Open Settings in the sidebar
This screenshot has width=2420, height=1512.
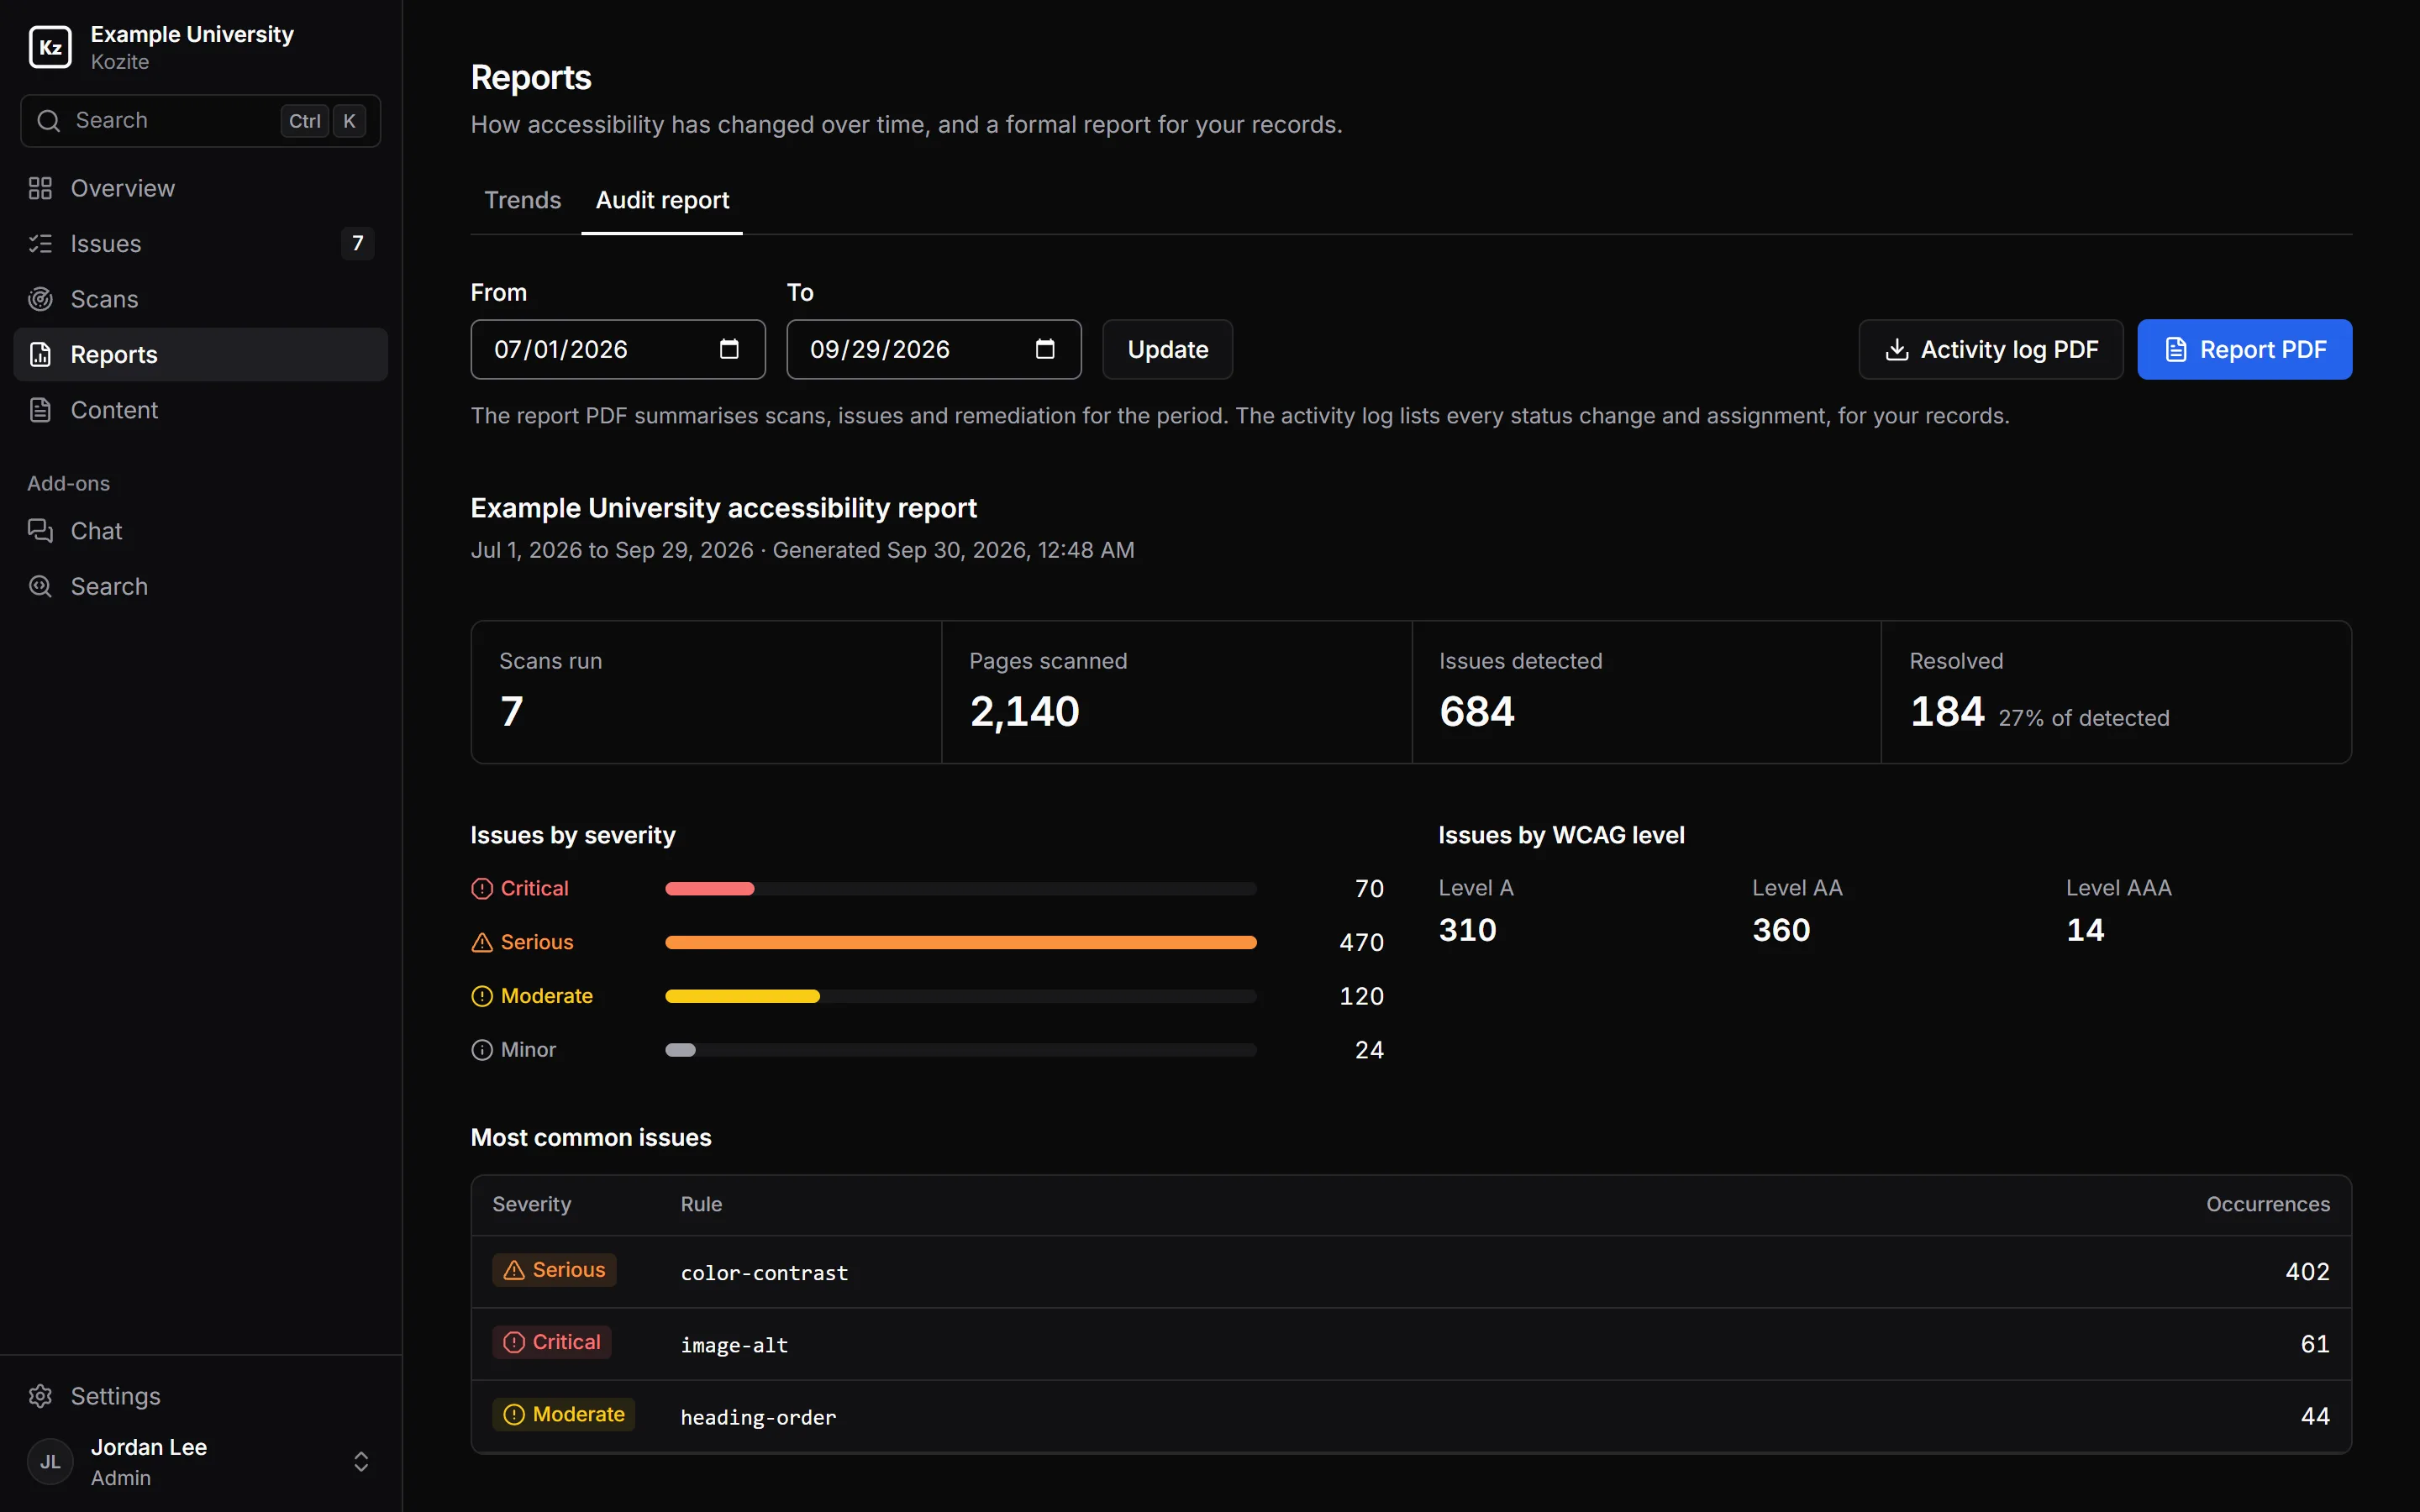[x=201, y=1396]
